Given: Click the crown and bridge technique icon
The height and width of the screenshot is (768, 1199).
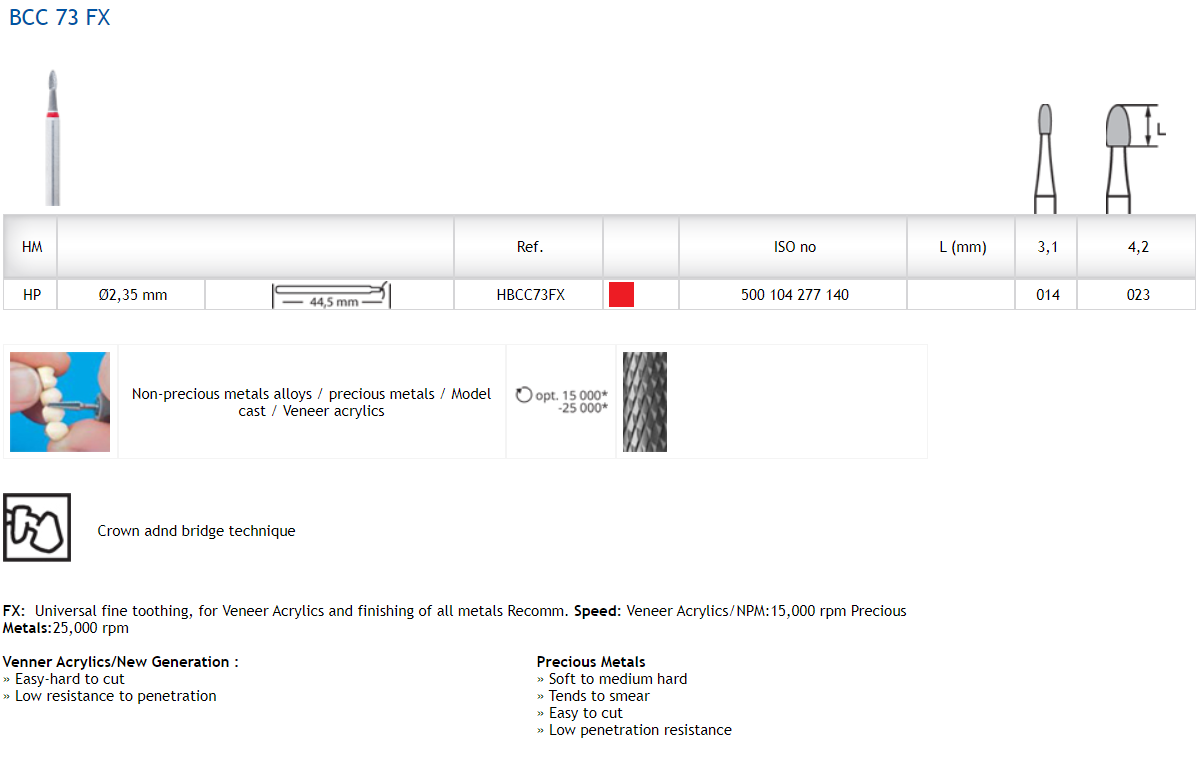Looking at the screenshot, I should 37,527.
